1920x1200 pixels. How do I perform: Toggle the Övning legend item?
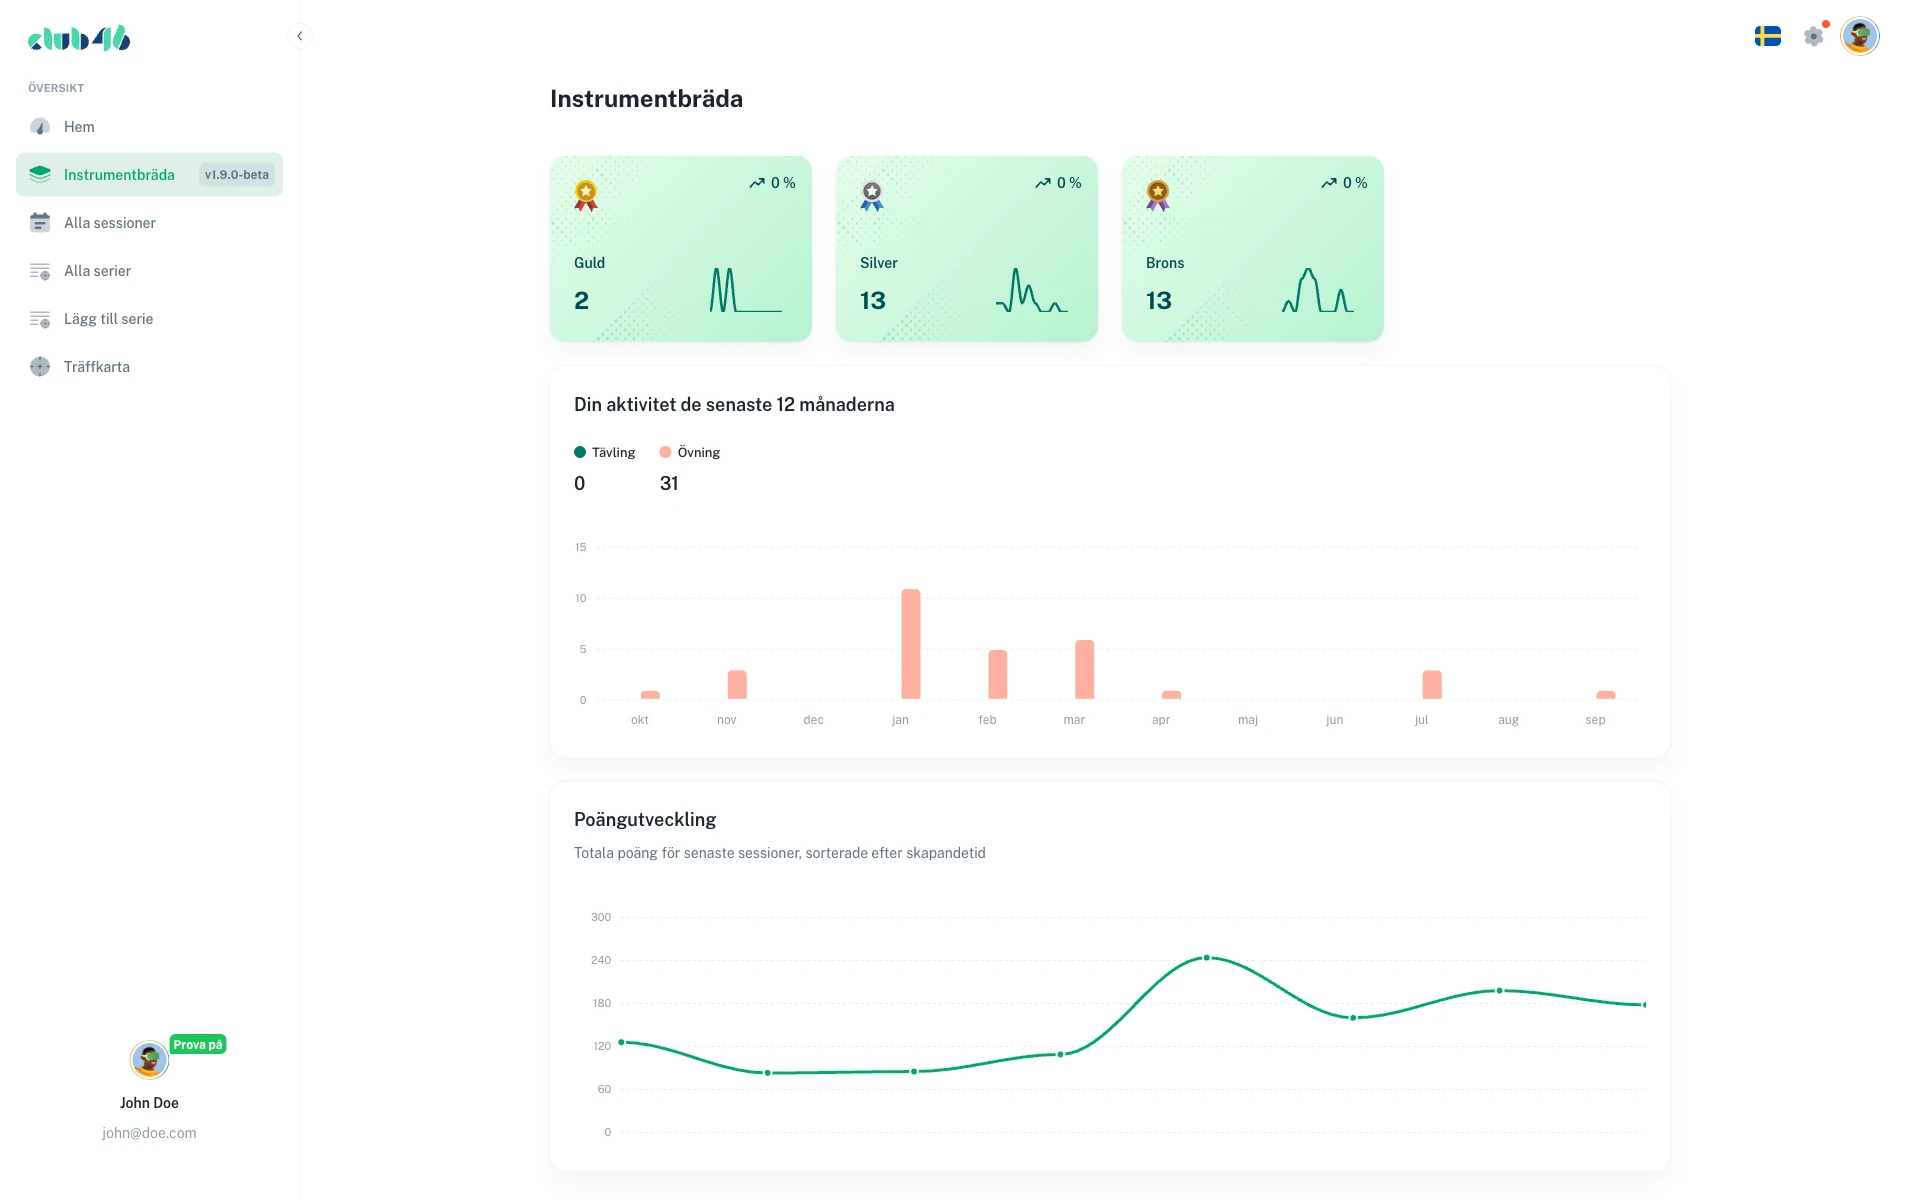click(x=690, y=452)
